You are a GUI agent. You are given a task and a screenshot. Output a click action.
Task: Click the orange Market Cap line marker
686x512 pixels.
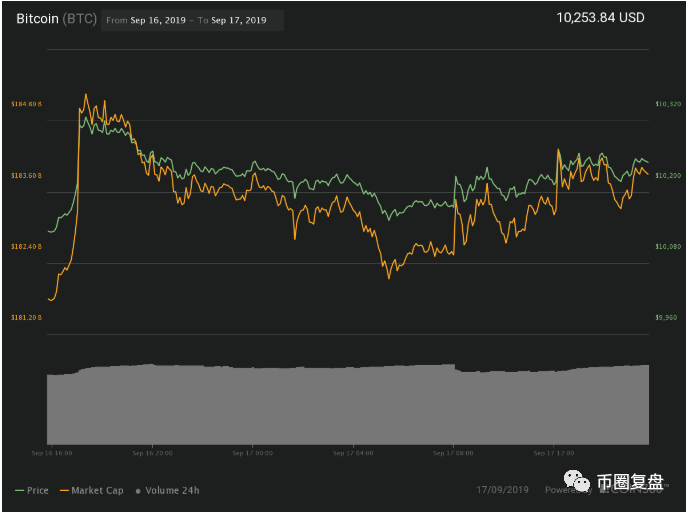coord(67,490)
